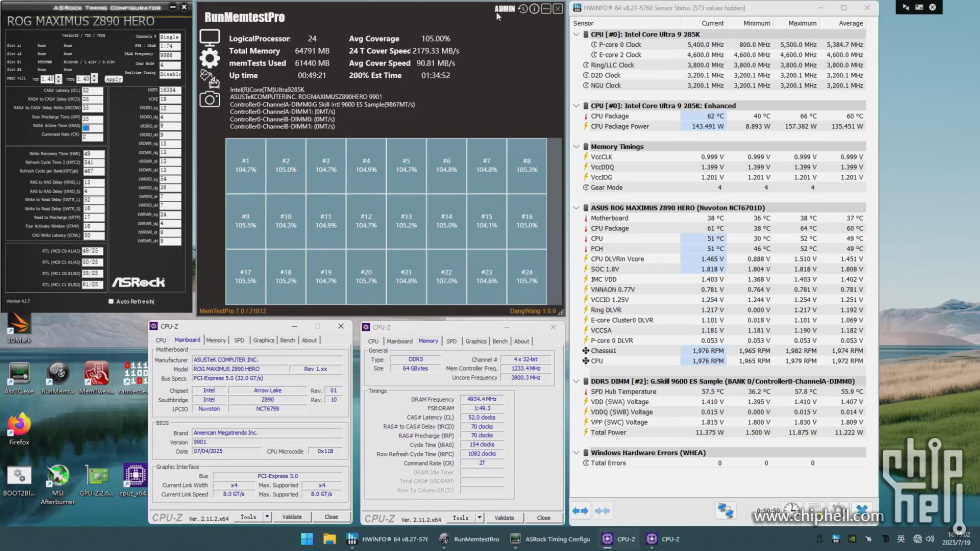This screenshot has width=980, height=551.
Task: Open the AsrTC.exe desktop shortcut
Action: (19, 378)
